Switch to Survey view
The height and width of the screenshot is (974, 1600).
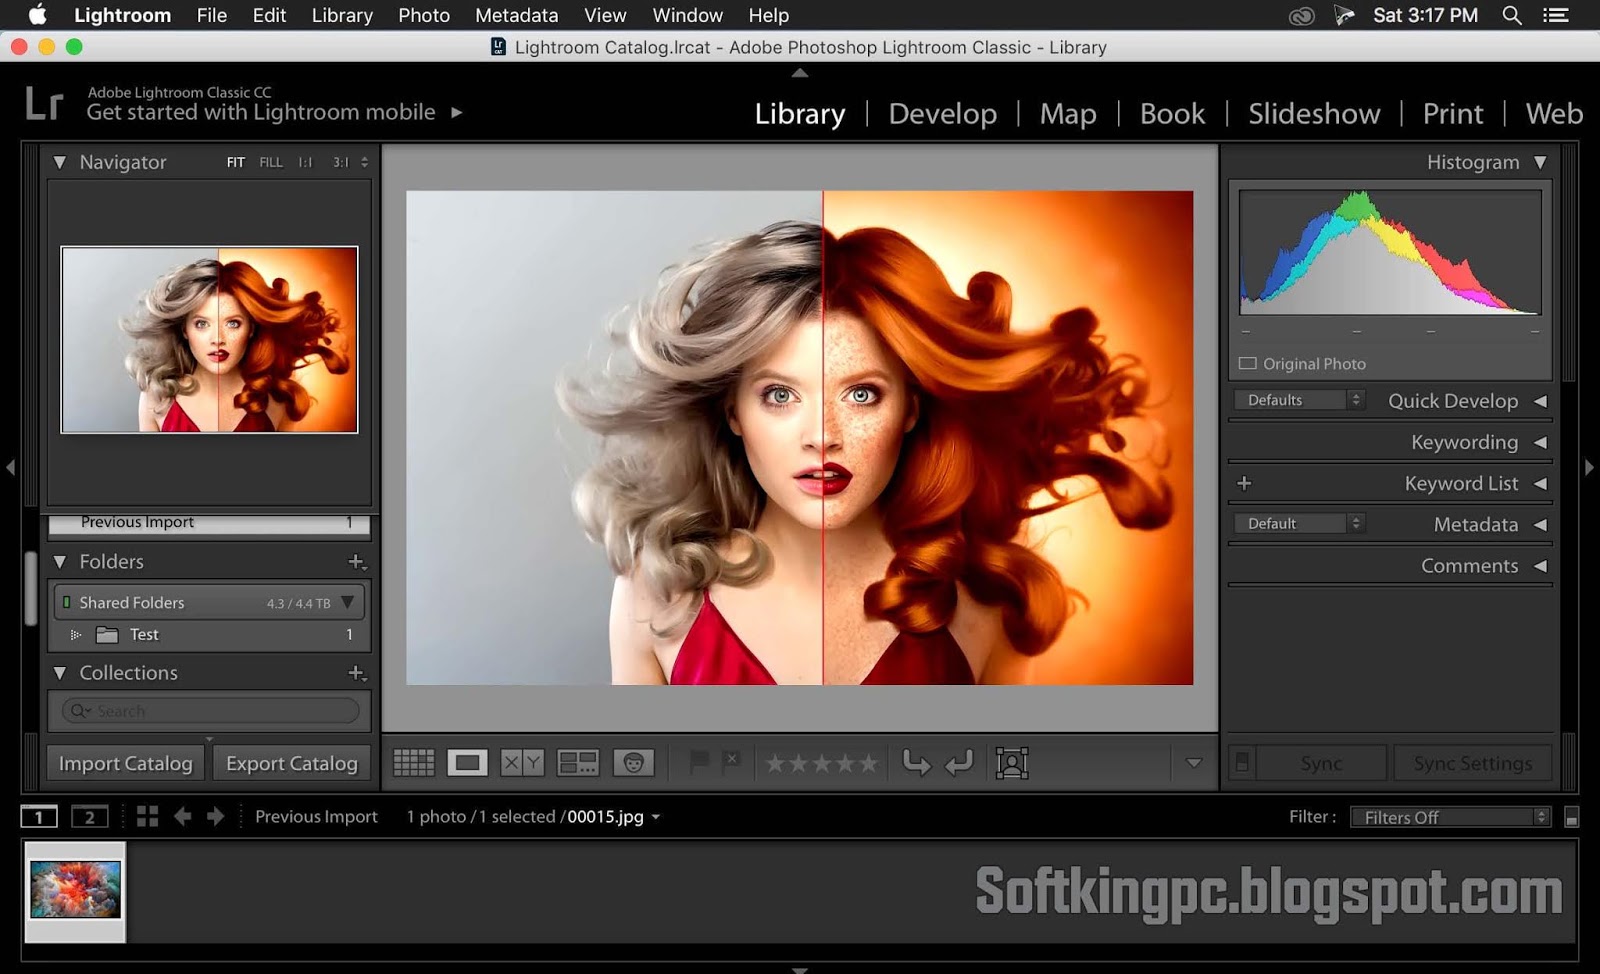pos(576,762)
